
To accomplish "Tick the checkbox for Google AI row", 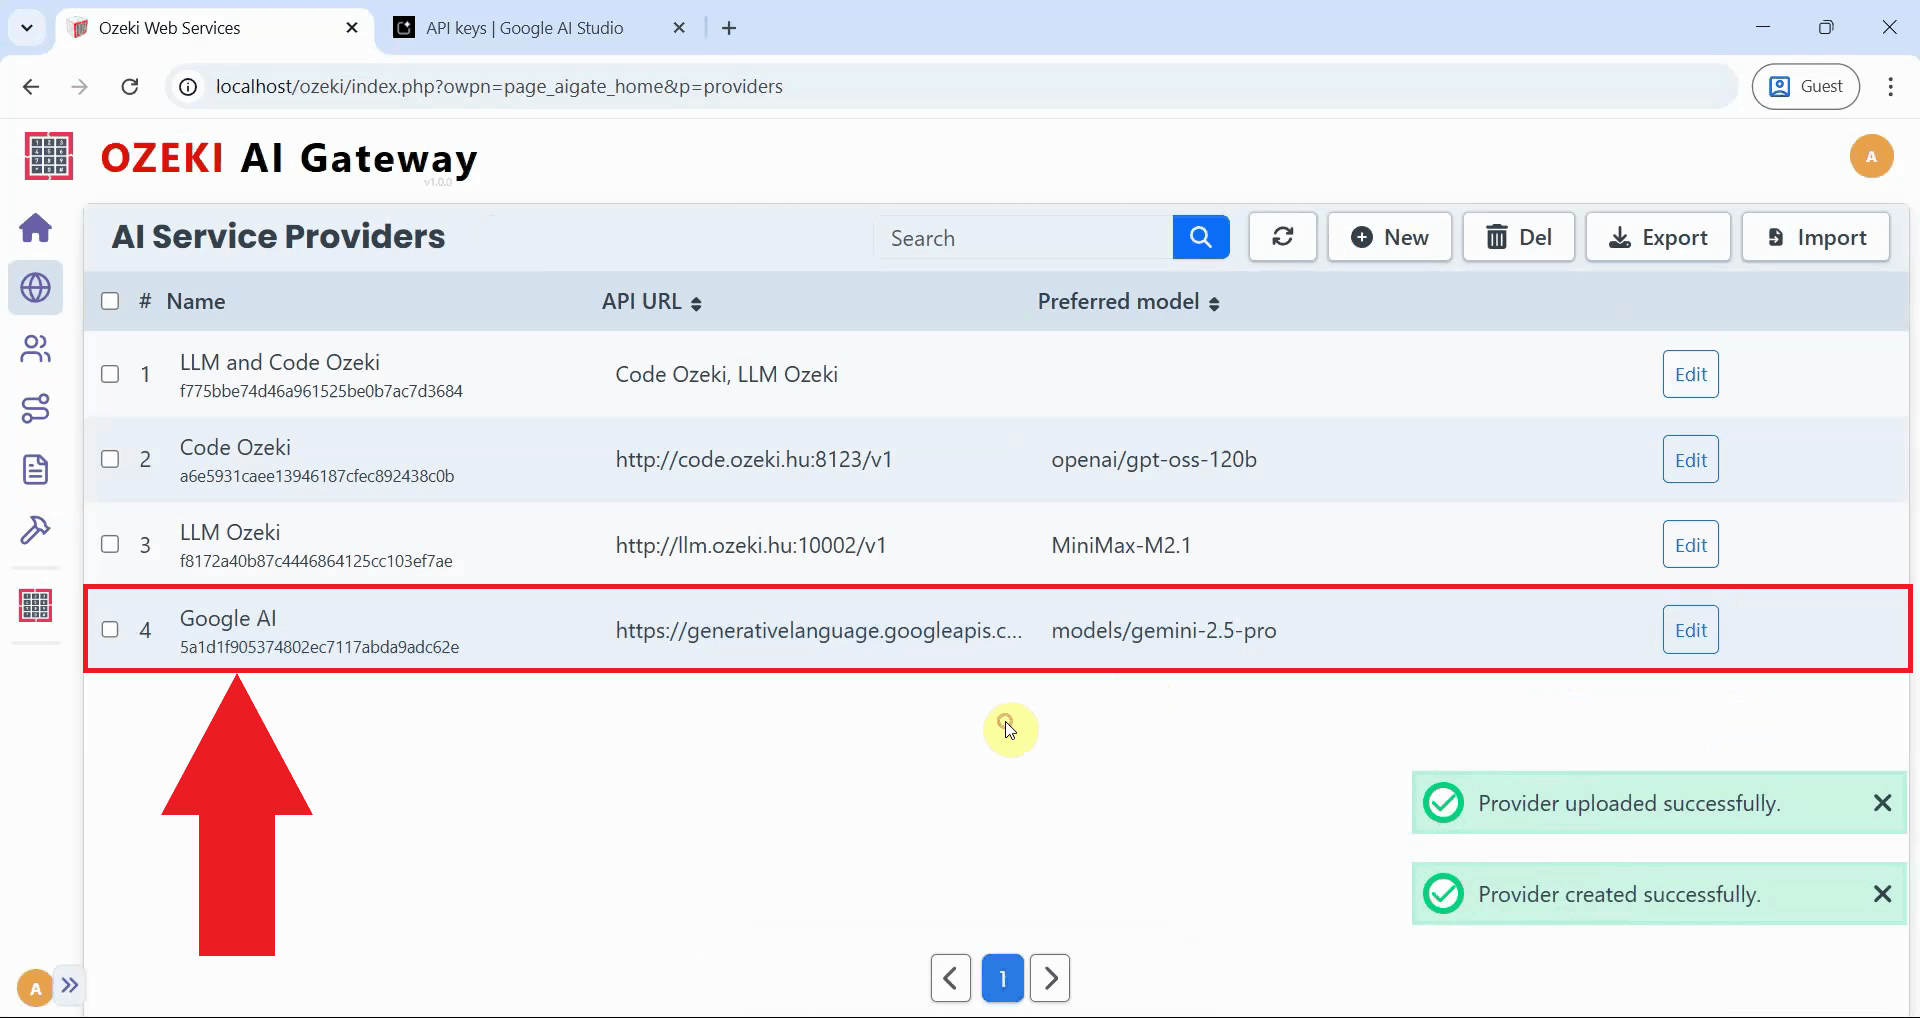I will click(110, 630).
